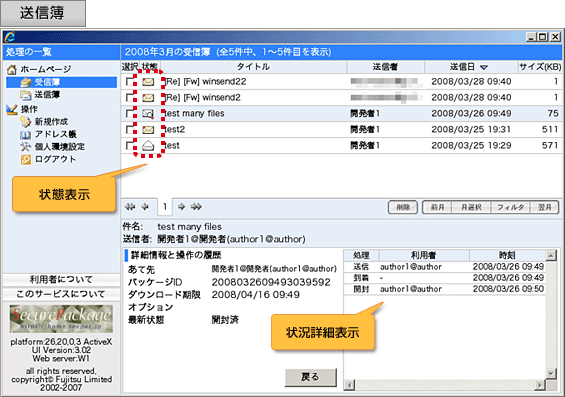
Task: Click the history panel scroll-up arrow
Action: click(x=551, y=256)
